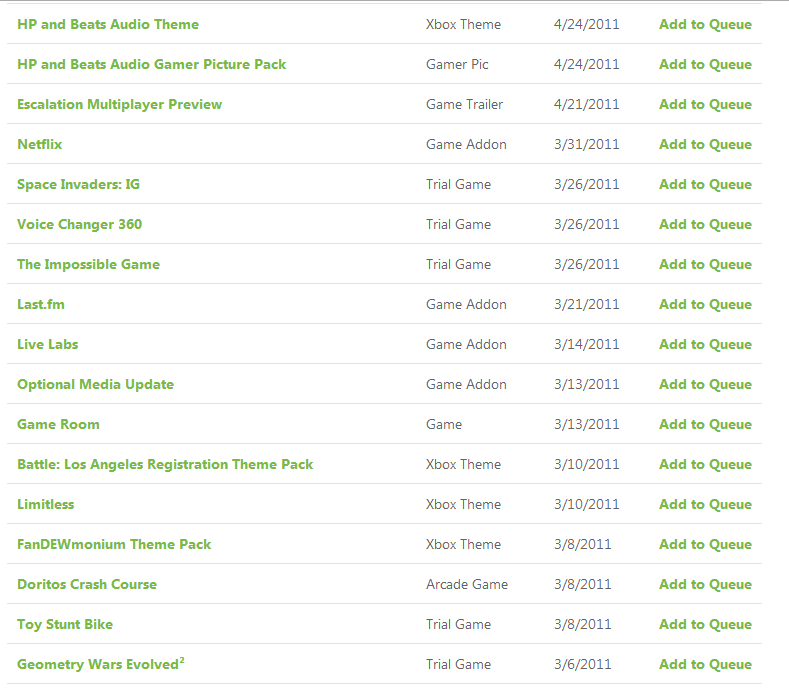Add HP and Beats Gamer Picture Pack to queue
This screenshot has height=694, width=789.
coord(705,64)
